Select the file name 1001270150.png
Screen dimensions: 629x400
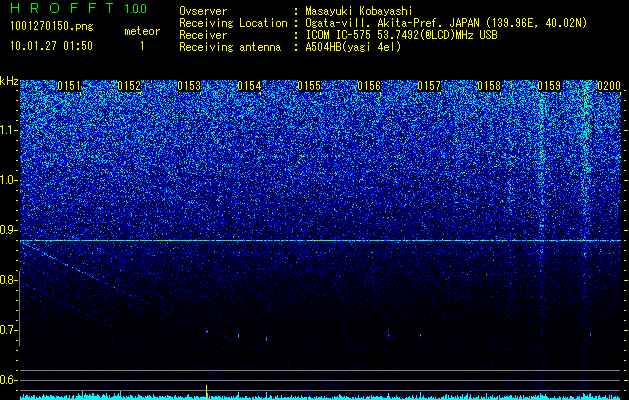(x=51, y=27)
